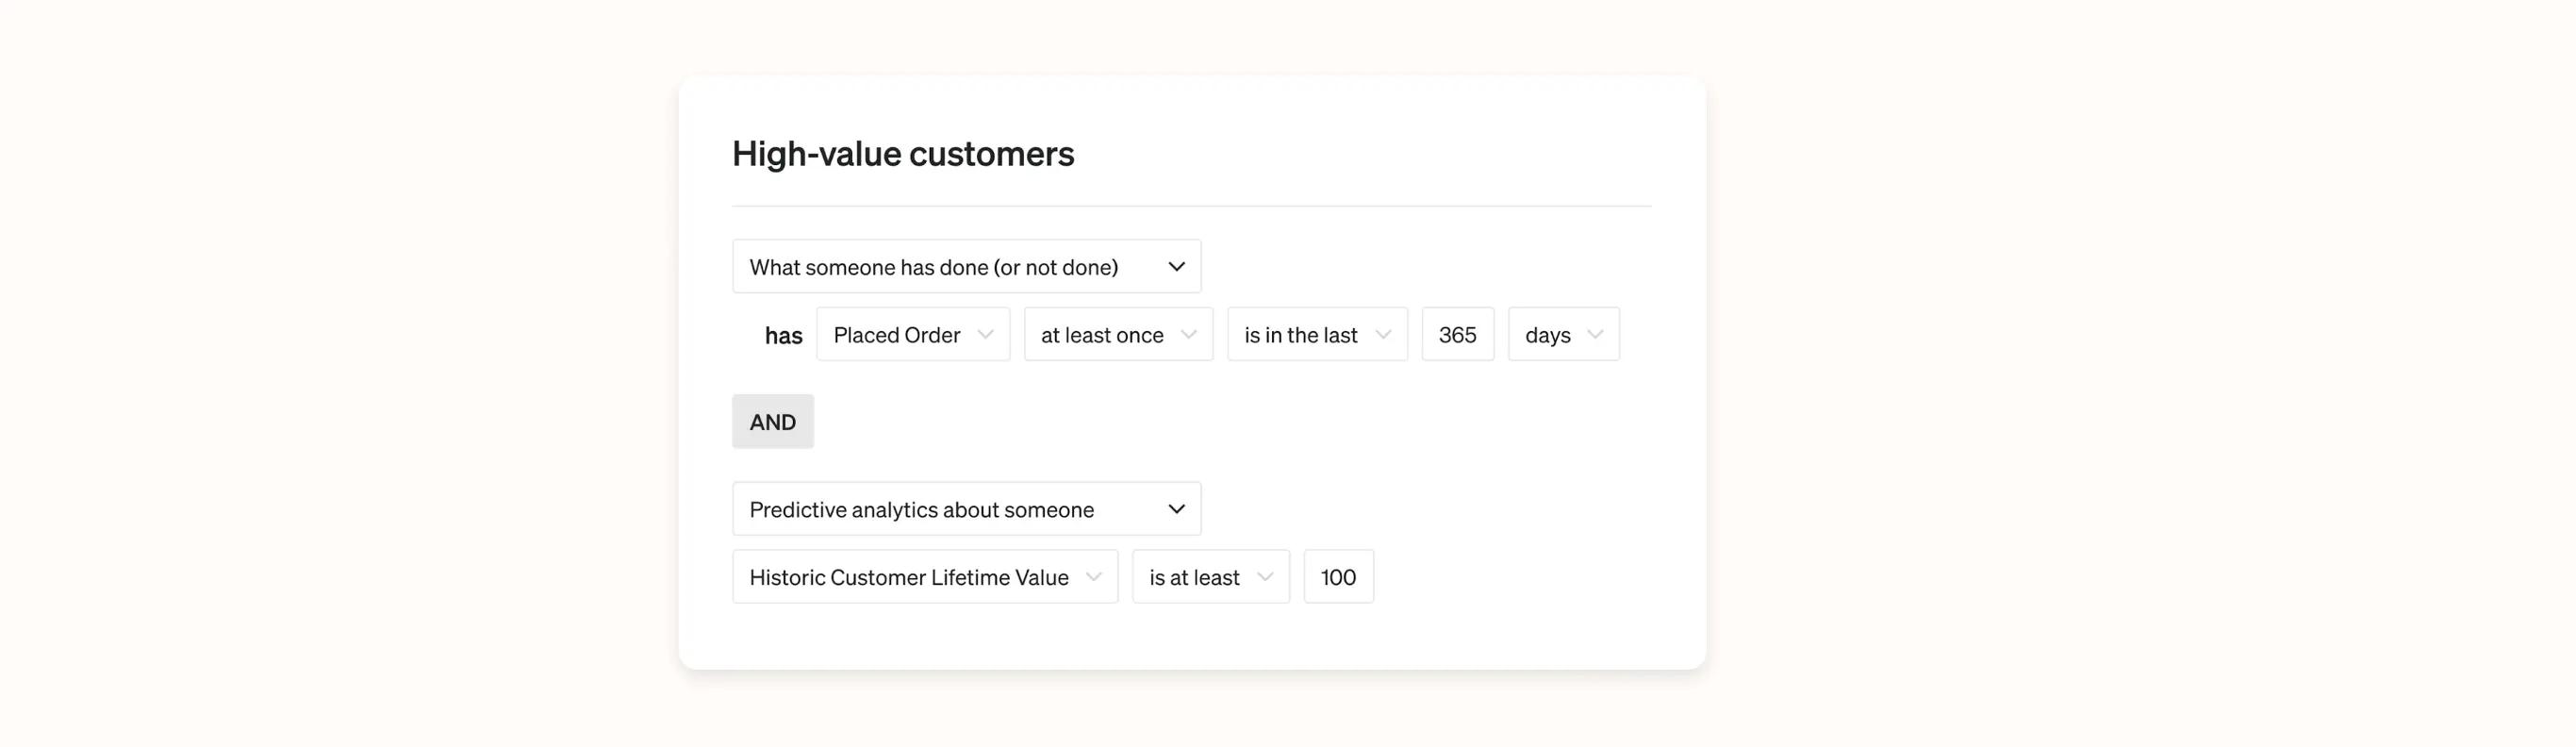
Task: Click the chevron on 'is in the last'
Action: coord(1384,334)
